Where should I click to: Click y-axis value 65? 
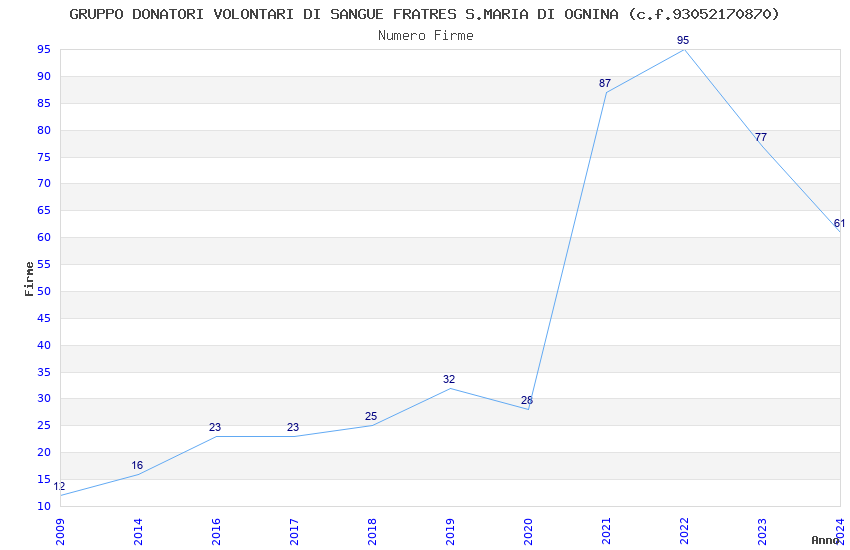click(x=44, y=211)
